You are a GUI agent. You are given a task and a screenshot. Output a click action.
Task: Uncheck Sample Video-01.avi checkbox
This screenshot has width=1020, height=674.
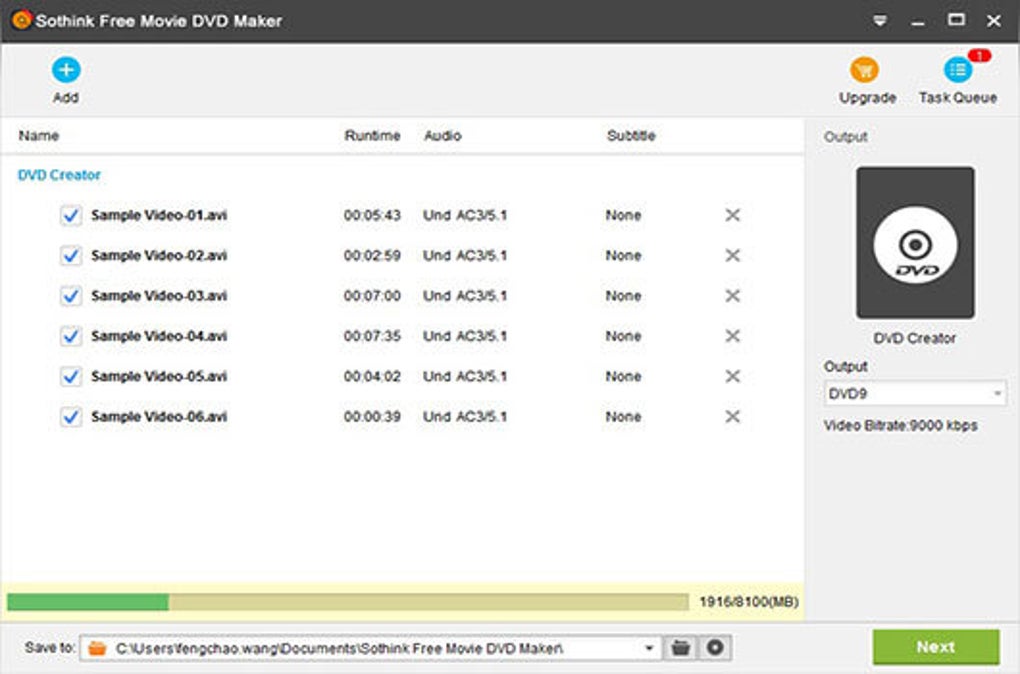[x=71, y=215]
